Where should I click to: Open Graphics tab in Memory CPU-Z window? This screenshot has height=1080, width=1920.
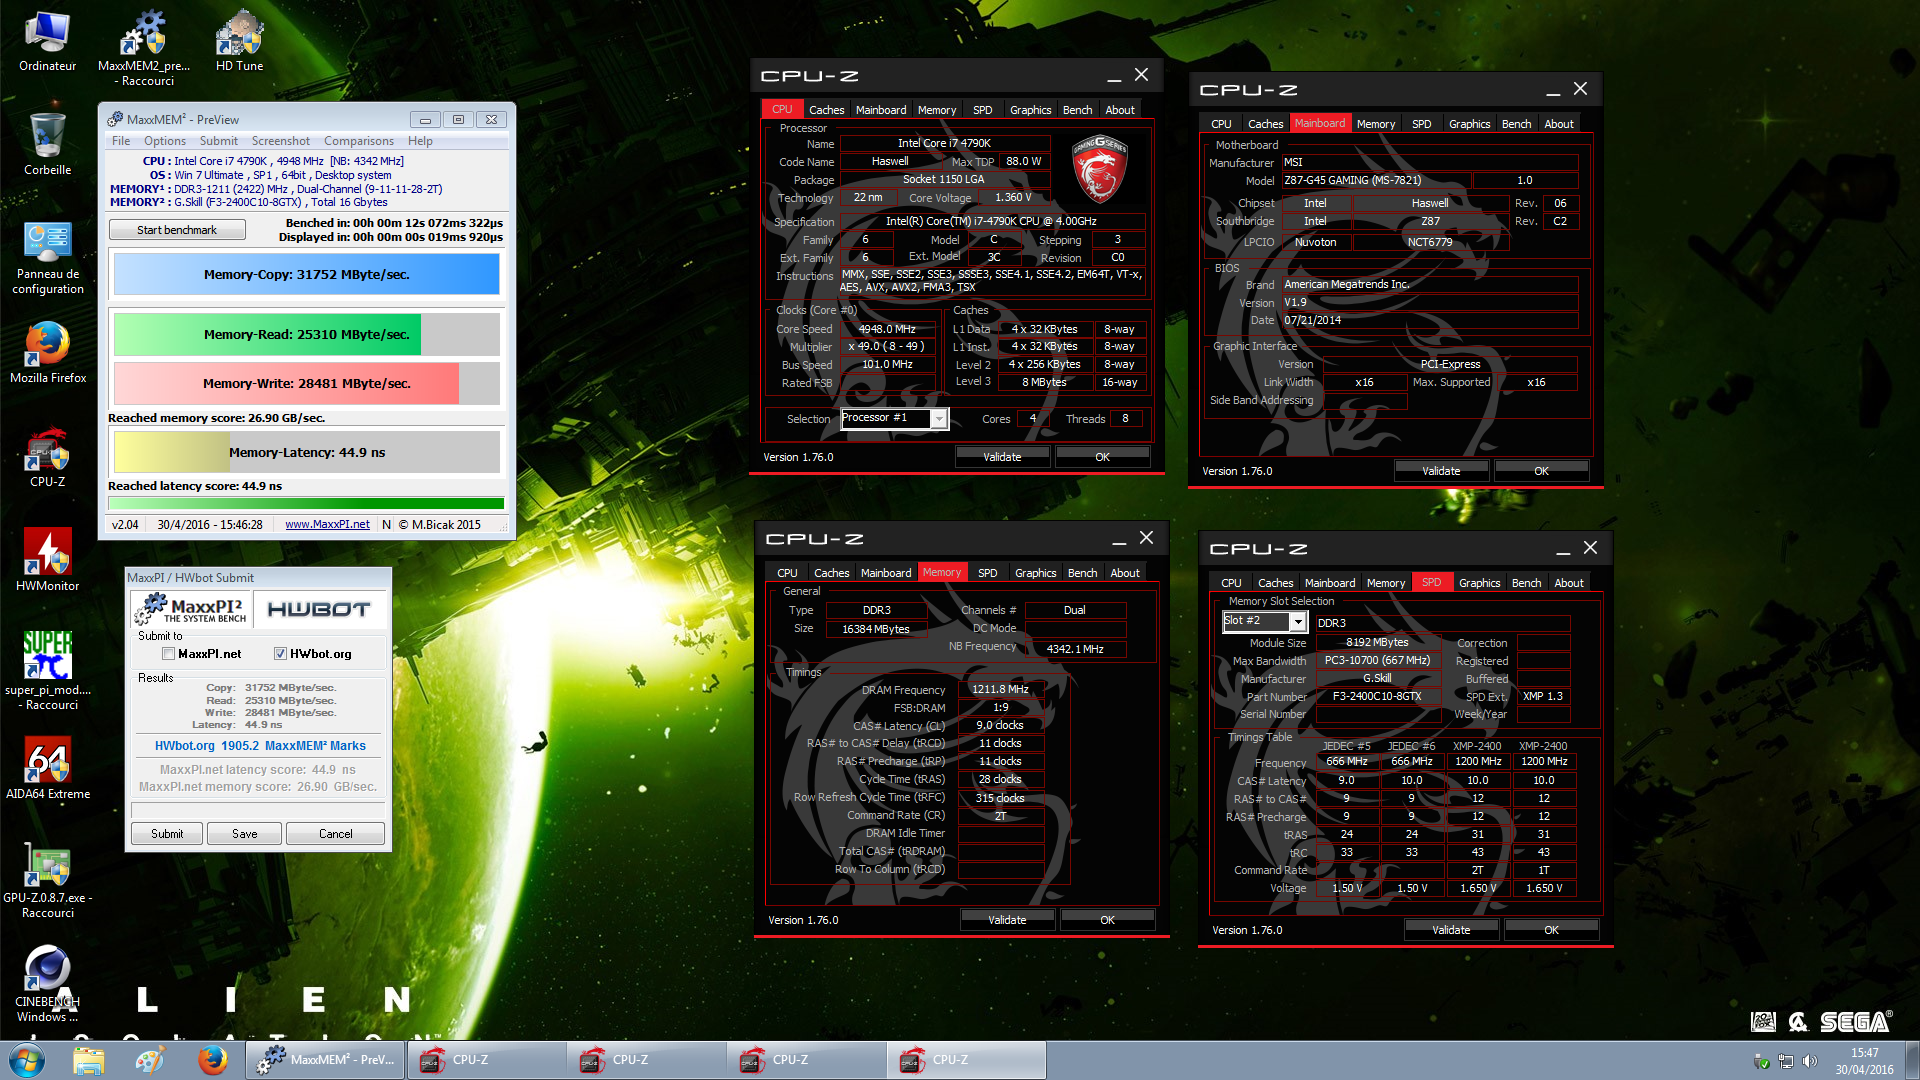click(1035, 573)
